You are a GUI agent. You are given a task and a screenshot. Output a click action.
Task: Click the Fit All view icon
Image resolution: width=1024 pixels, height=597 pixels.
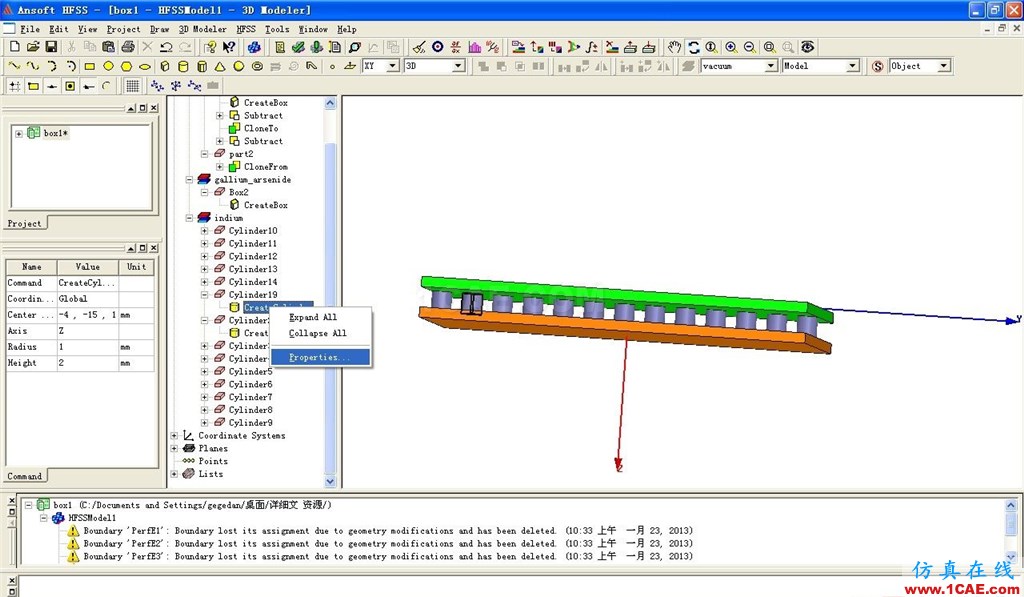pos(769,47)
